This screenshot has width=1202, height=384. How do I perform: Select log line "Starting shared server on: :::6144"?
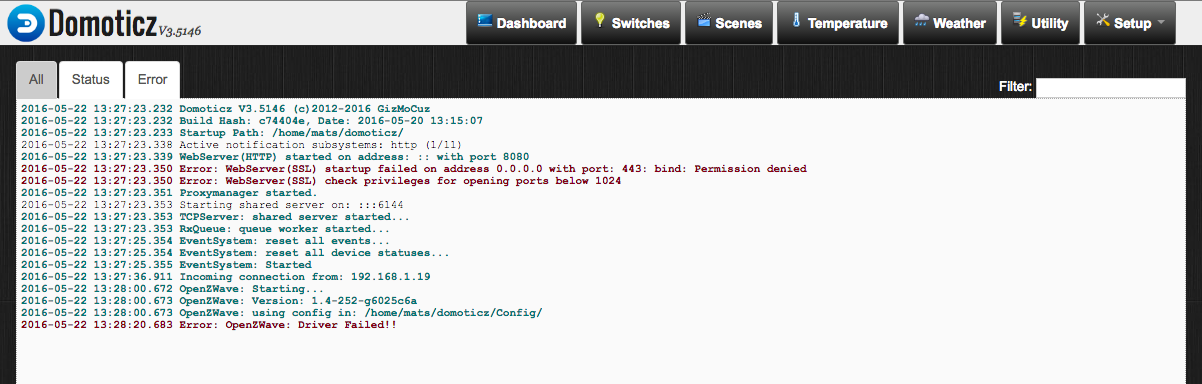(x=212, y=204)
